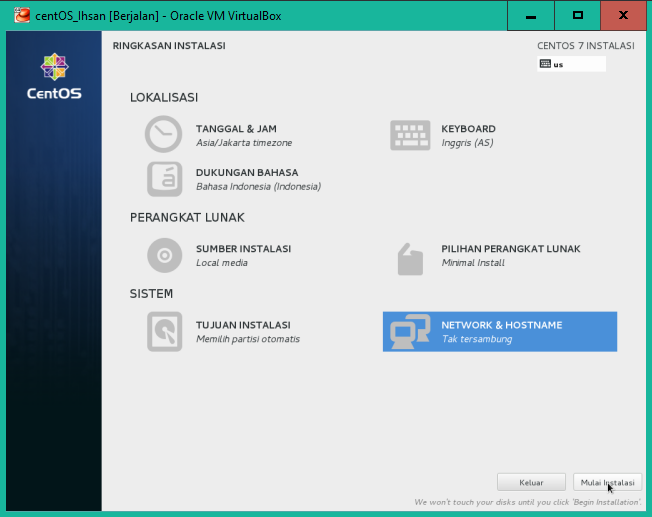Click Memilih partisi otomatis text

(248, 339)
